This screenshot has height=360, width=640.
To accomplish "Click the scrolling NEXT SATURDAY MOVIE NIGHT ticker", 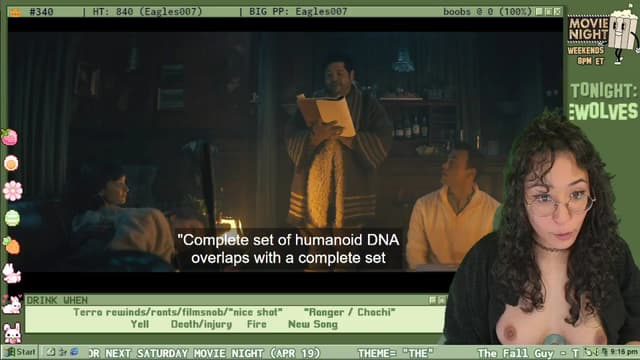I will (x=204, y=353).
